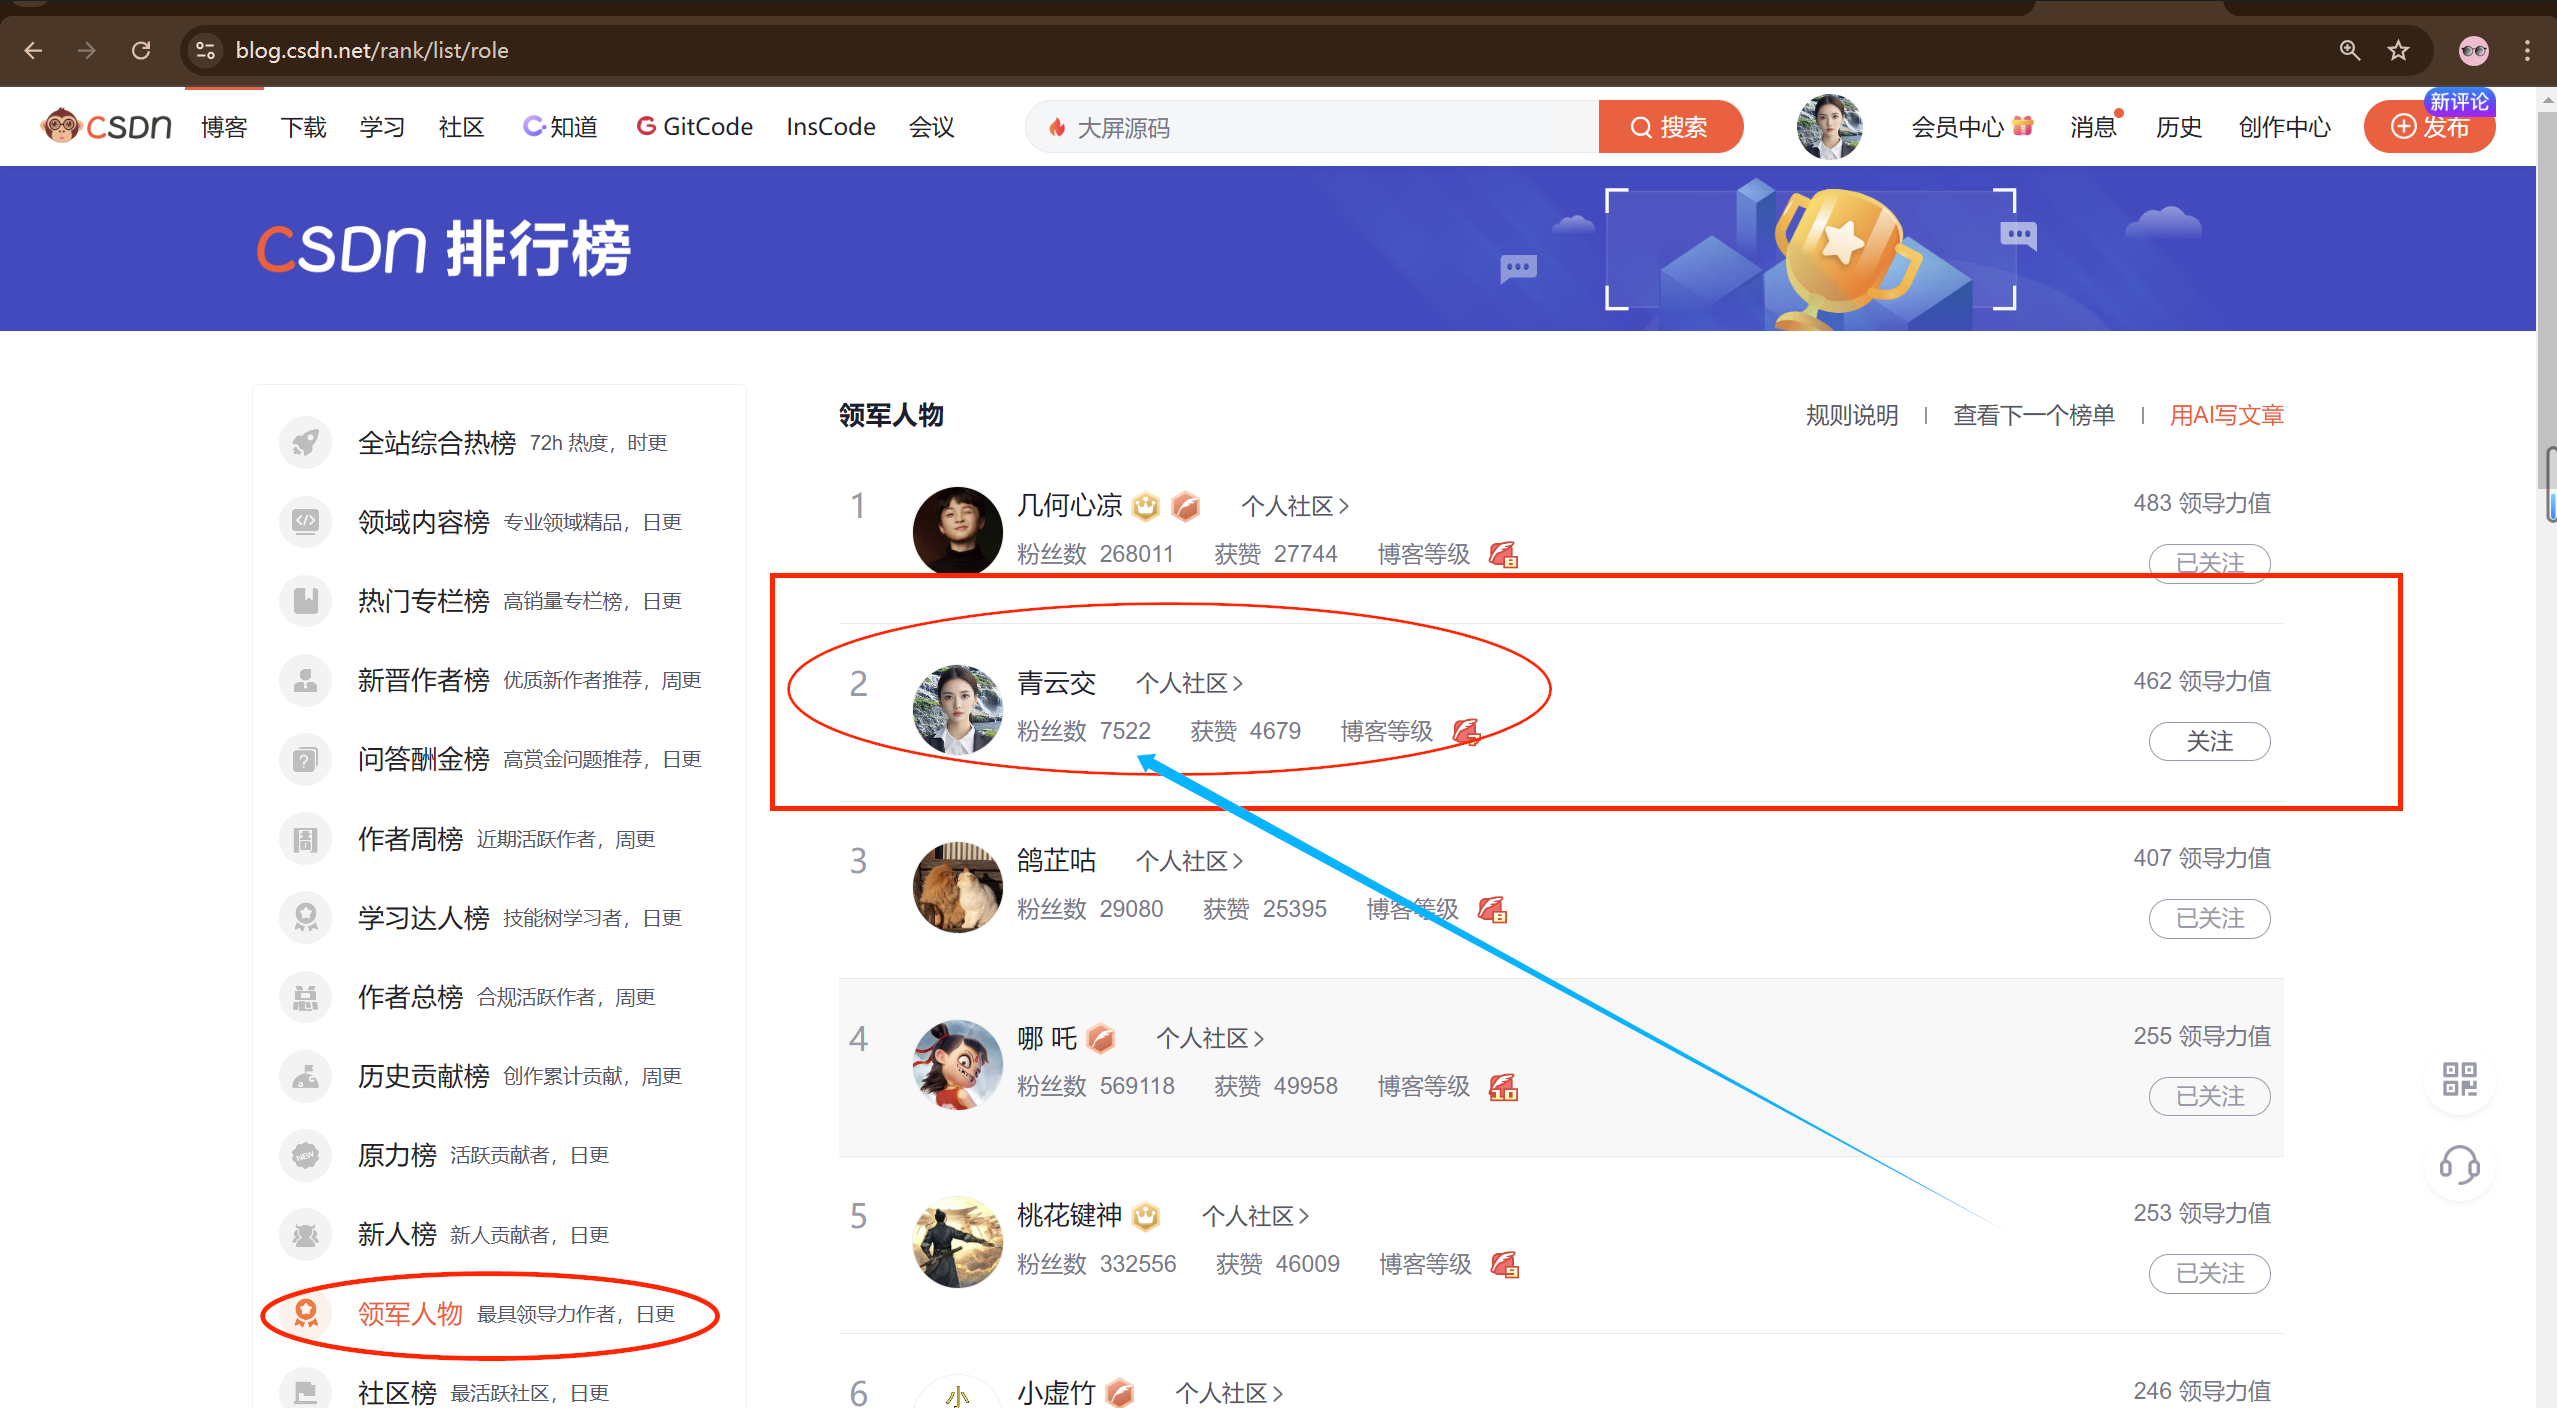2557x1408 pixels.
Task: Click the zoom magnifier icon in address bar
Action: 2349,50
